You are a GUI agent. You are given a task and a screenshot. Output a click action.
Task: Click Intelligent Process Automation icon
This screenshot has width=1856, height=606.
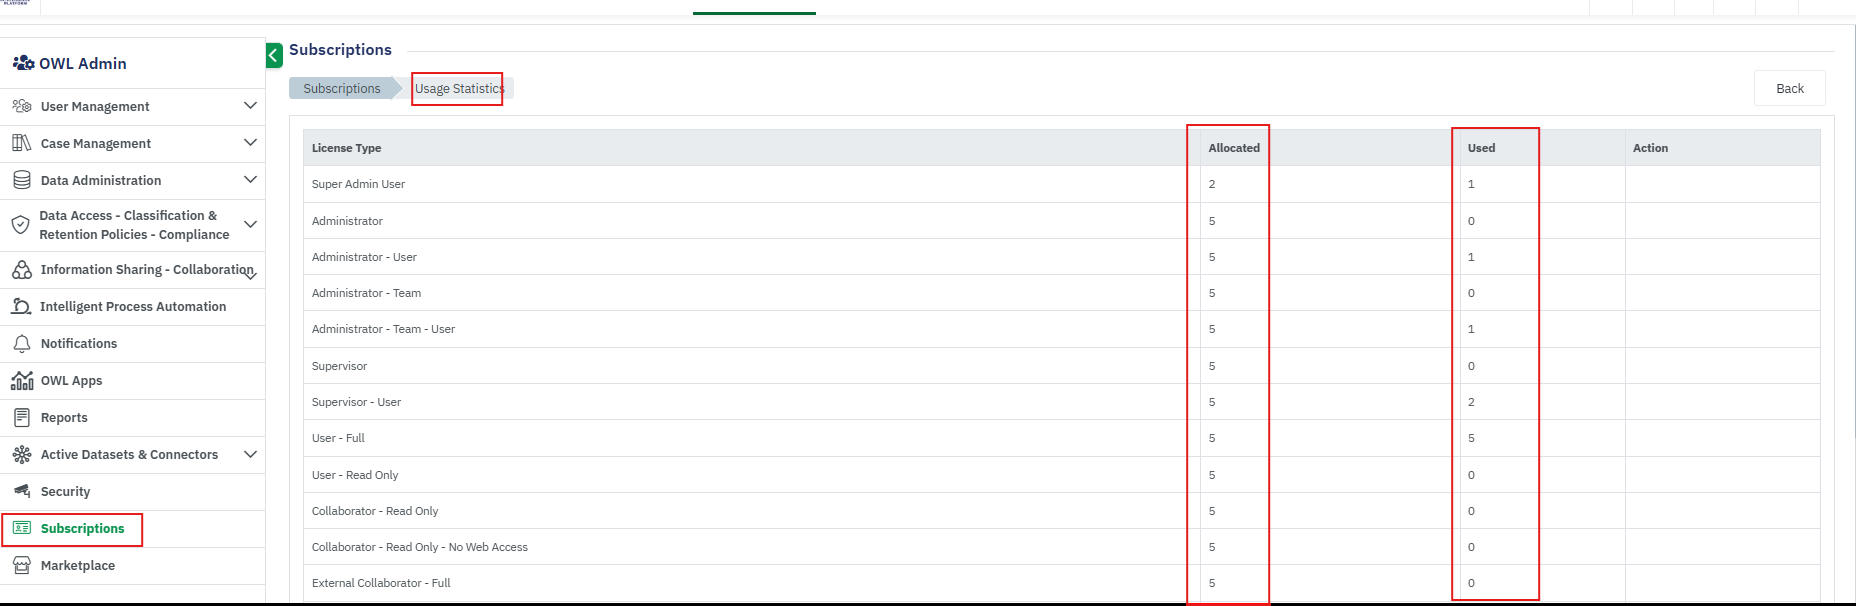pyautogui.click(x=22, y=307)
